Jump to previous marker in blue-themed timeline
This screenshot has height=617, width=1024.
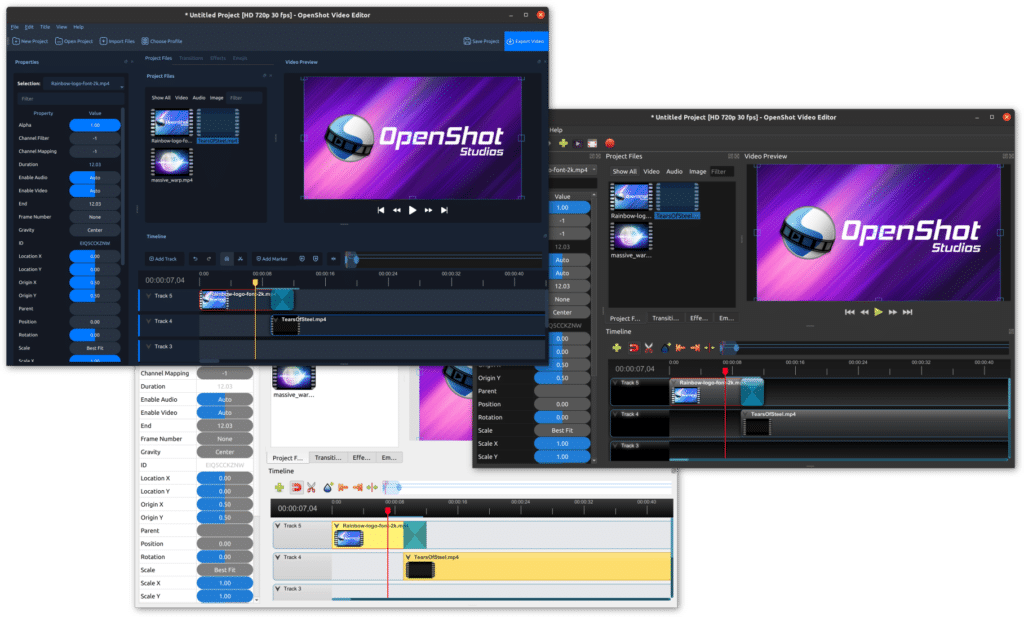tap(302, 259)
